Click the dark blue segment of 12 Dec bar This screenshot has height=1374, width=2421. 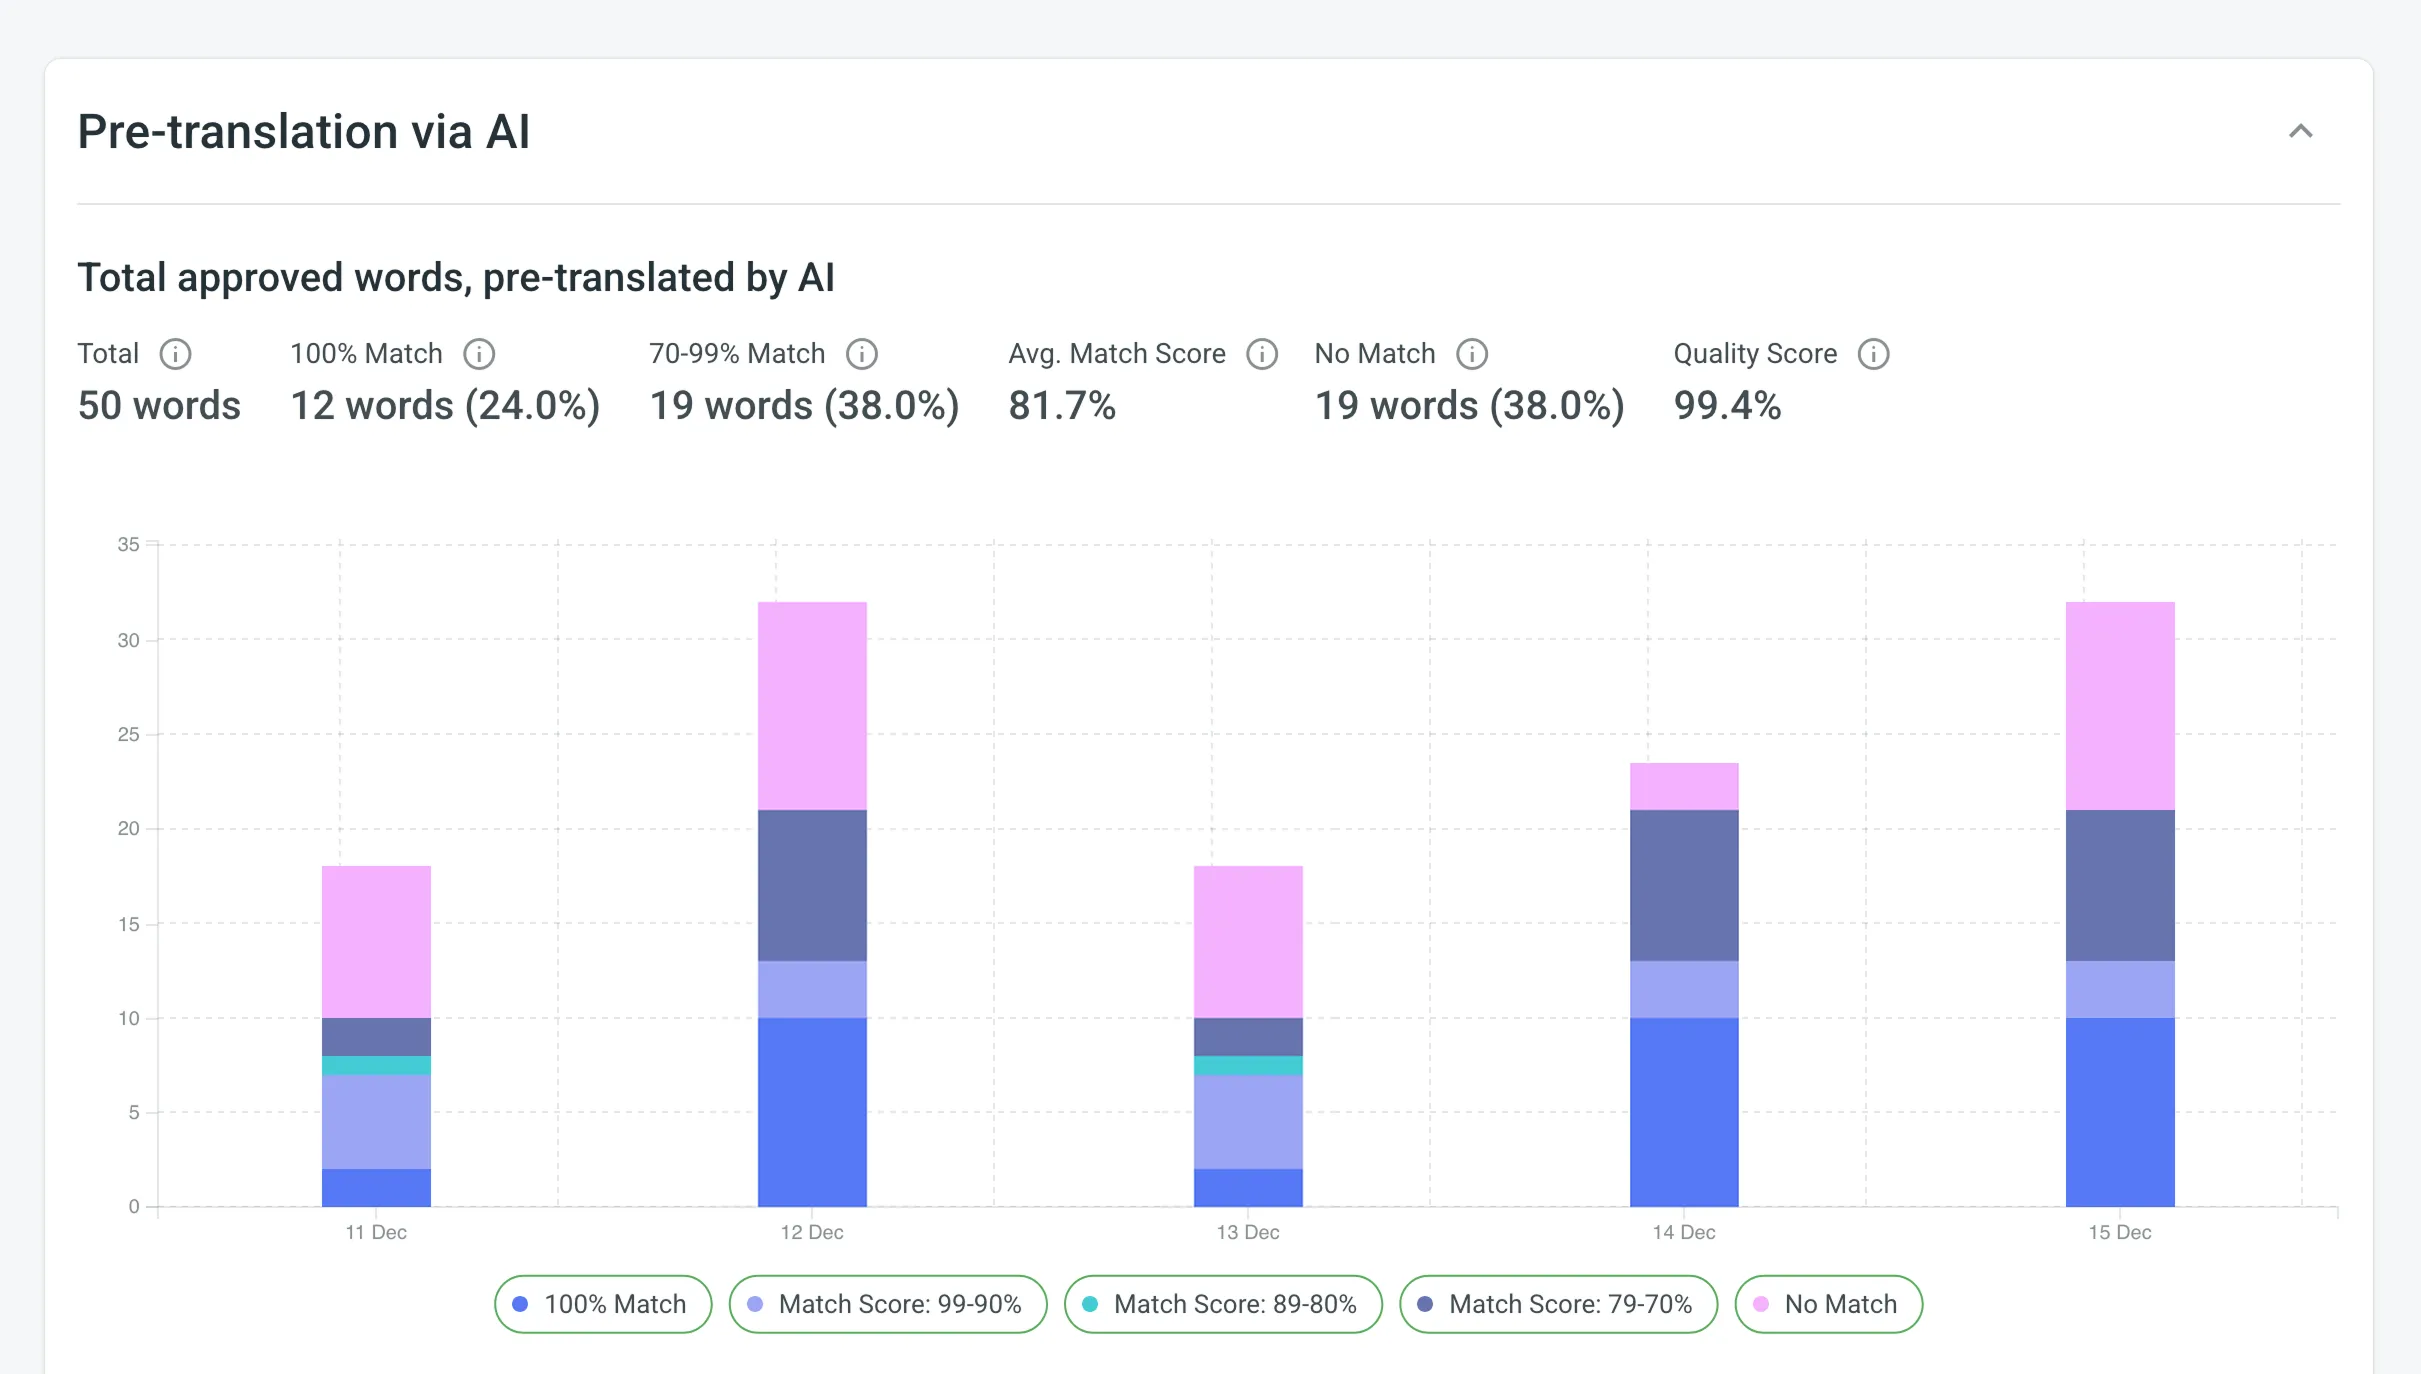pos(811,1110)
